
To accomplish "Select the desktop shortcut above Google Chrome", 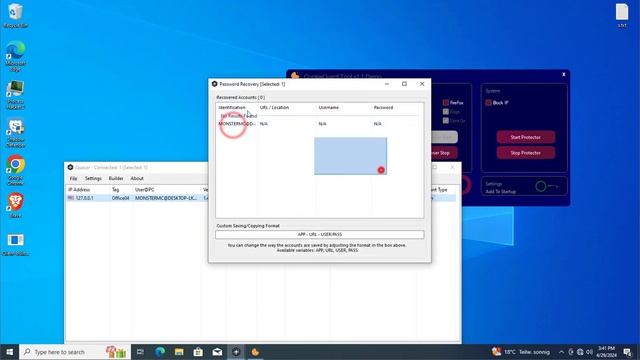I will click(x=16, y=133).
